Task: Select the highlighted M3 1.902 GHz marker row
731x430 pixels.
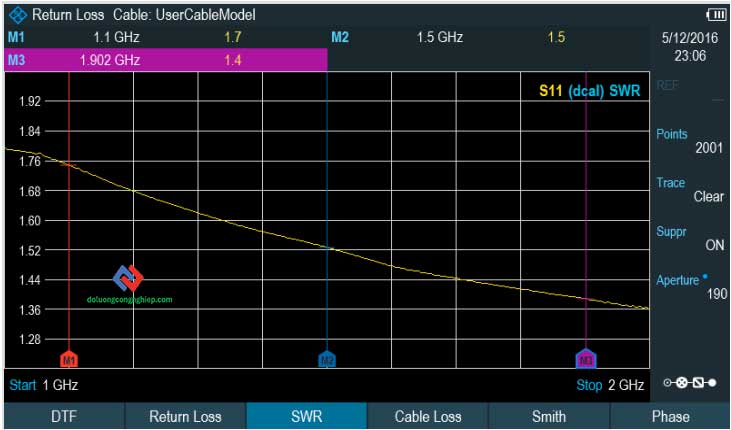Action: click(166, 60)
